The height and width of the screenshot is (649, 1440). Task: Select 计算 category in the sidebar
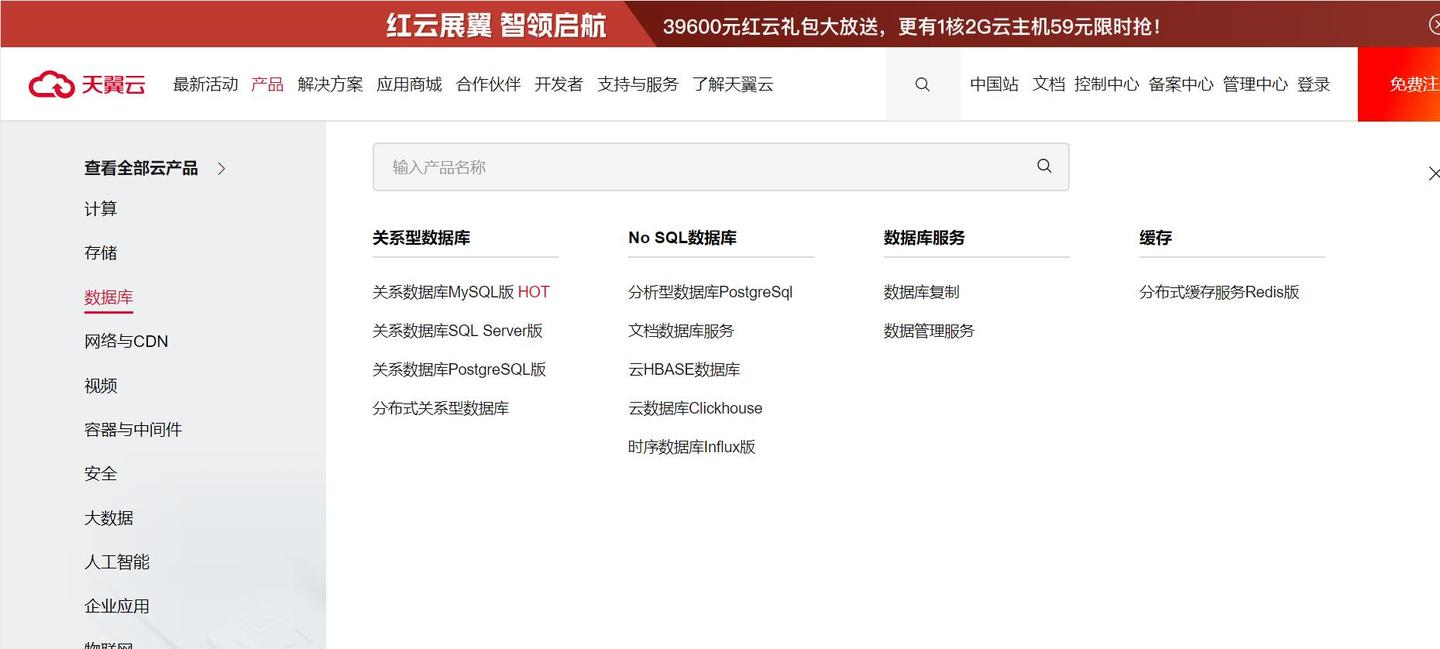pyautogui.click(x=101, y=208)
